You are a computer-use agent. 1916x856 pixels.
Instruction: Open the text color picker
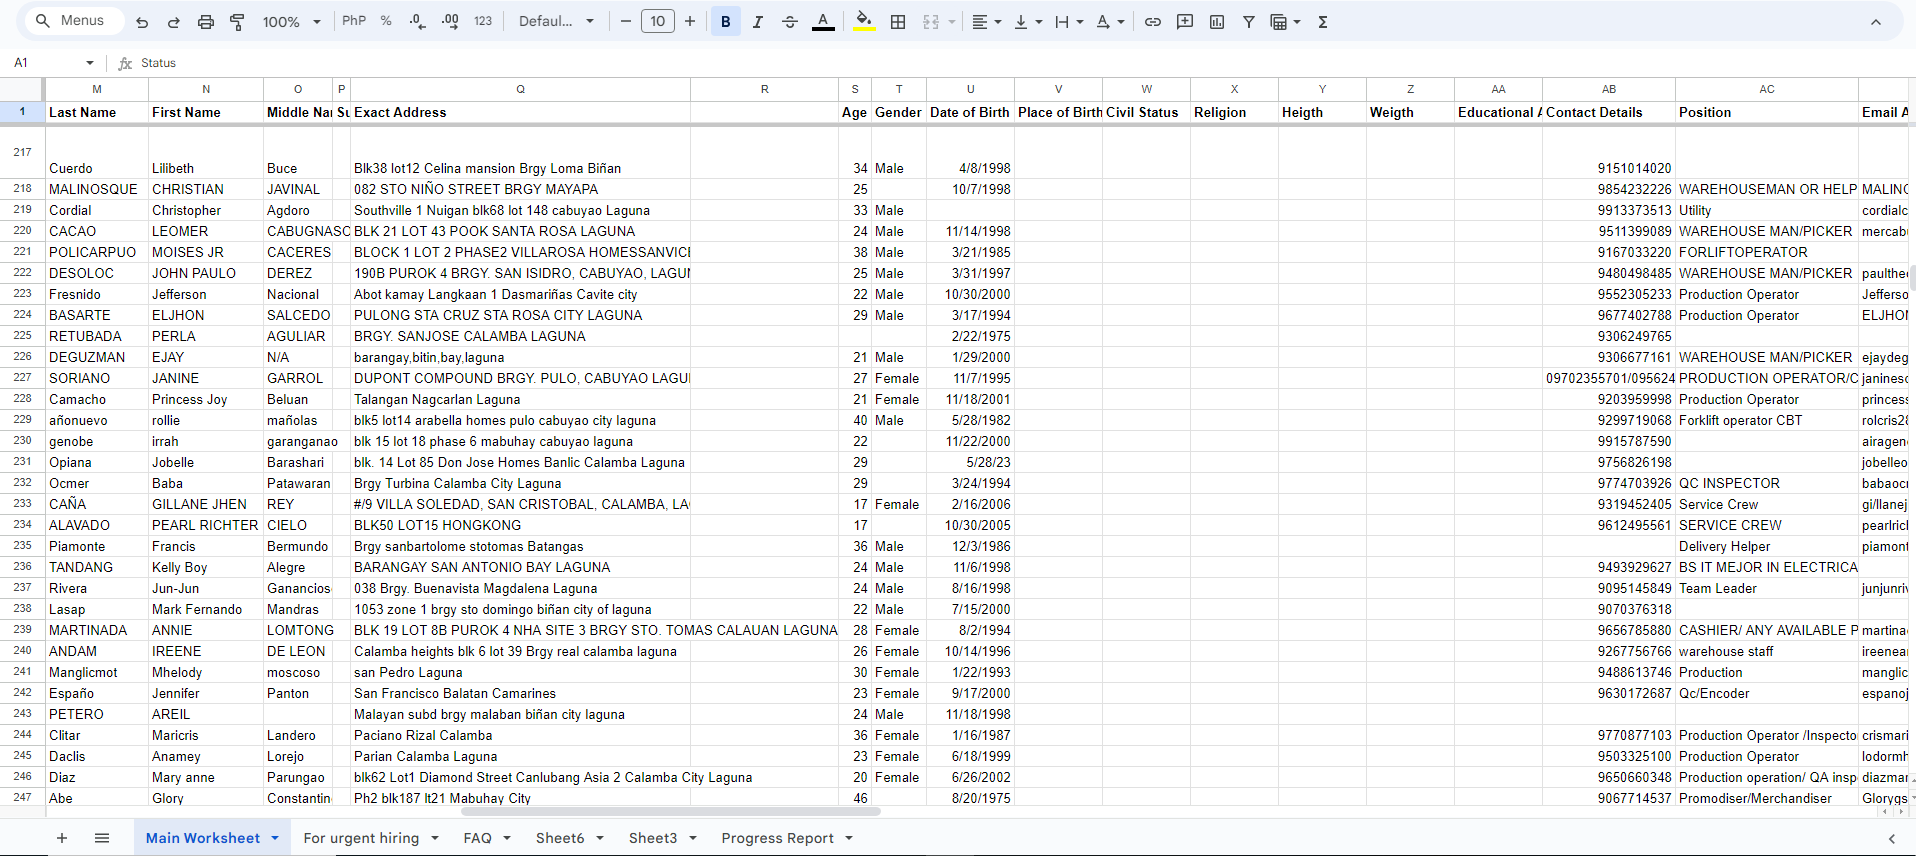(x=823, y=21)
